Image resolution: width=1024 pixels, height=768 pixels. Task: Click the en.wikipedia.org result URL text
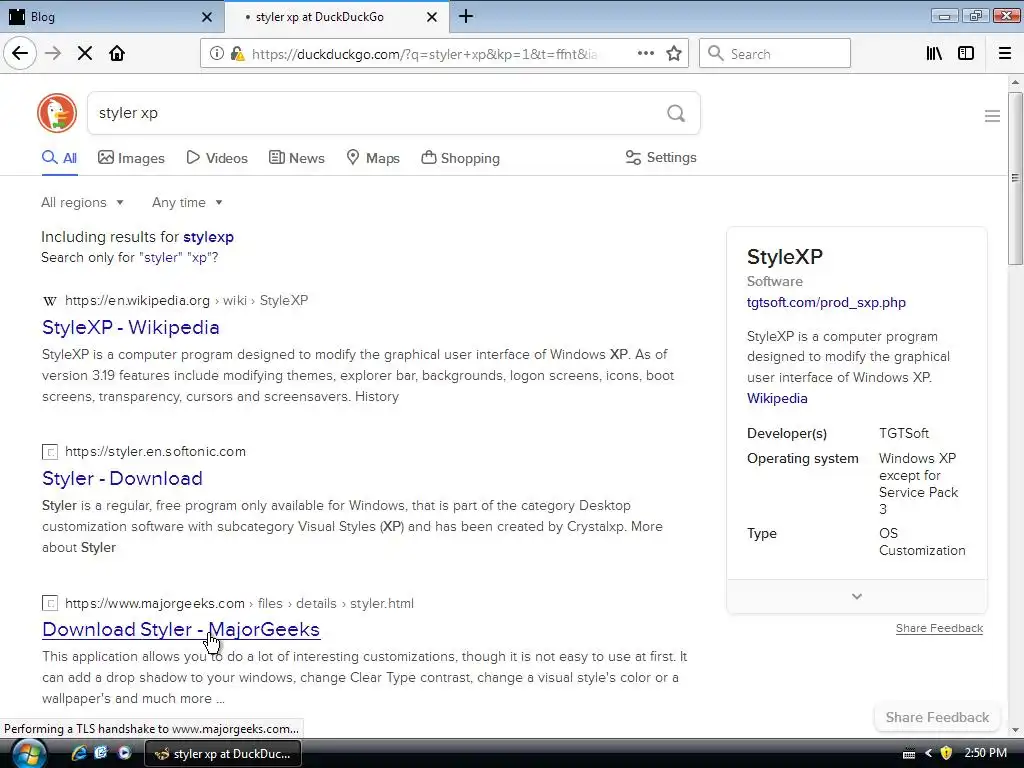point(137,300)
